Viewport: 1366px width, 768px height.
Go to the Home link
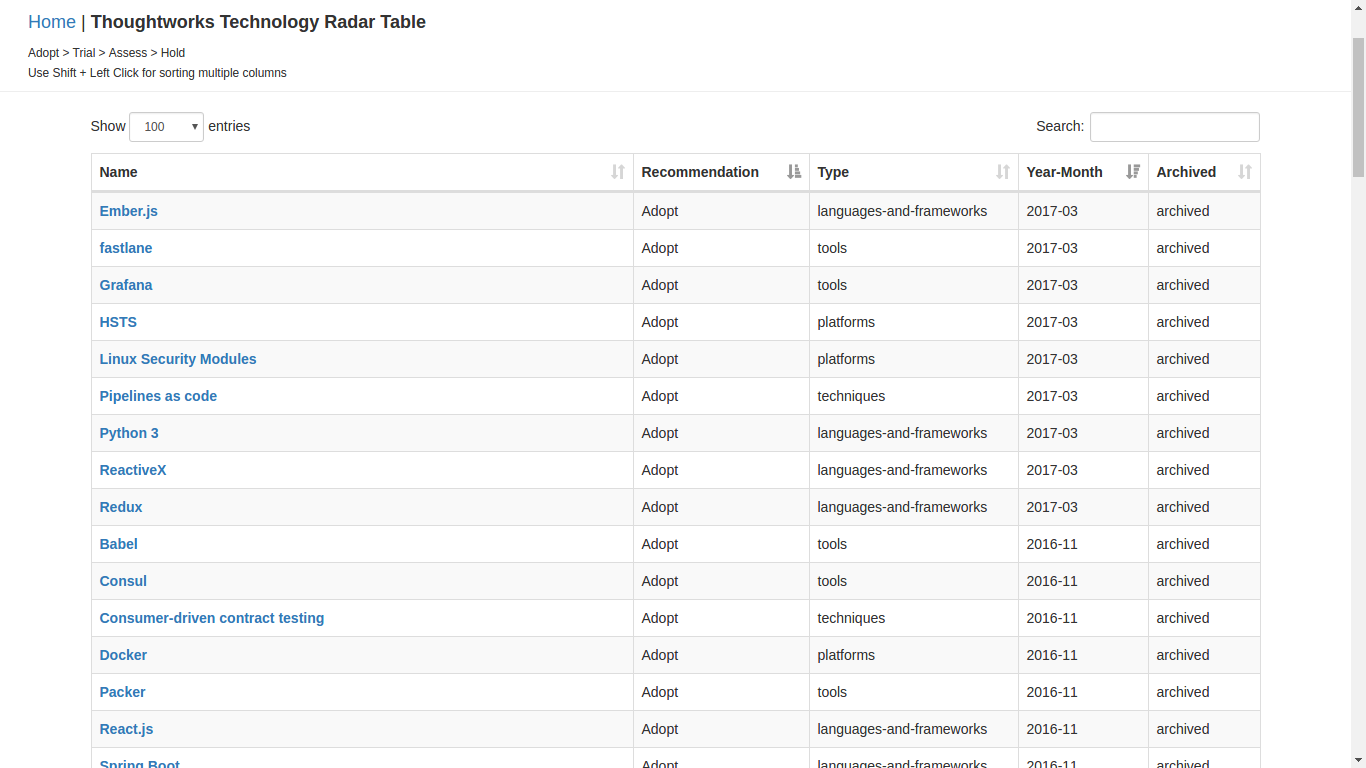52,22
